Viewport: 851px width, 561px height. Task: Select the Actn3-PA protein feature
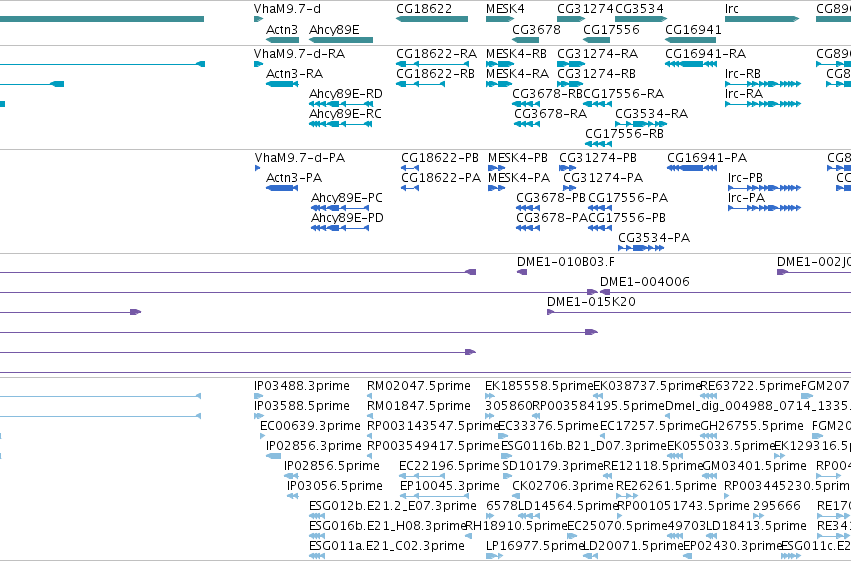pos(282,188)
